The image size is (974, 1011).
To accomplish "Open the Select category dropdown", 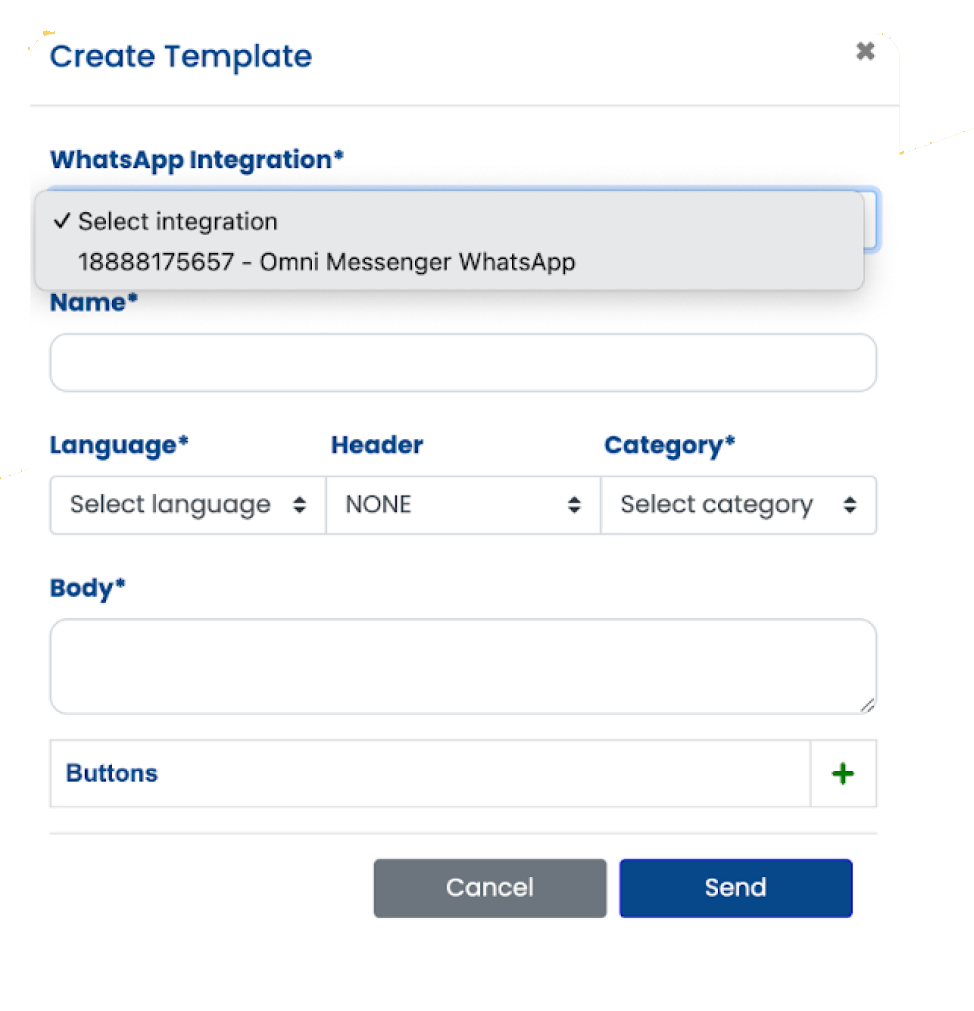I will point(738,505).
